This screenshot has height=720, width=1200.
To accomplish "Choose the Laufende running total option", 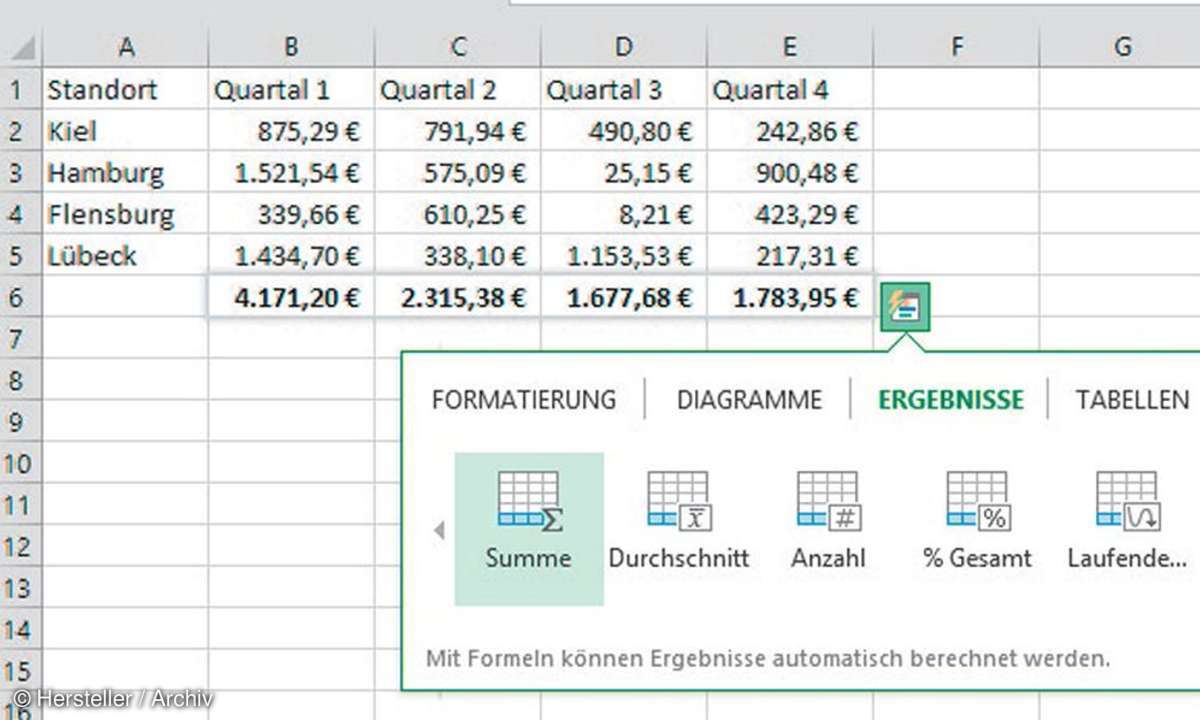I will pos(1127,529).
